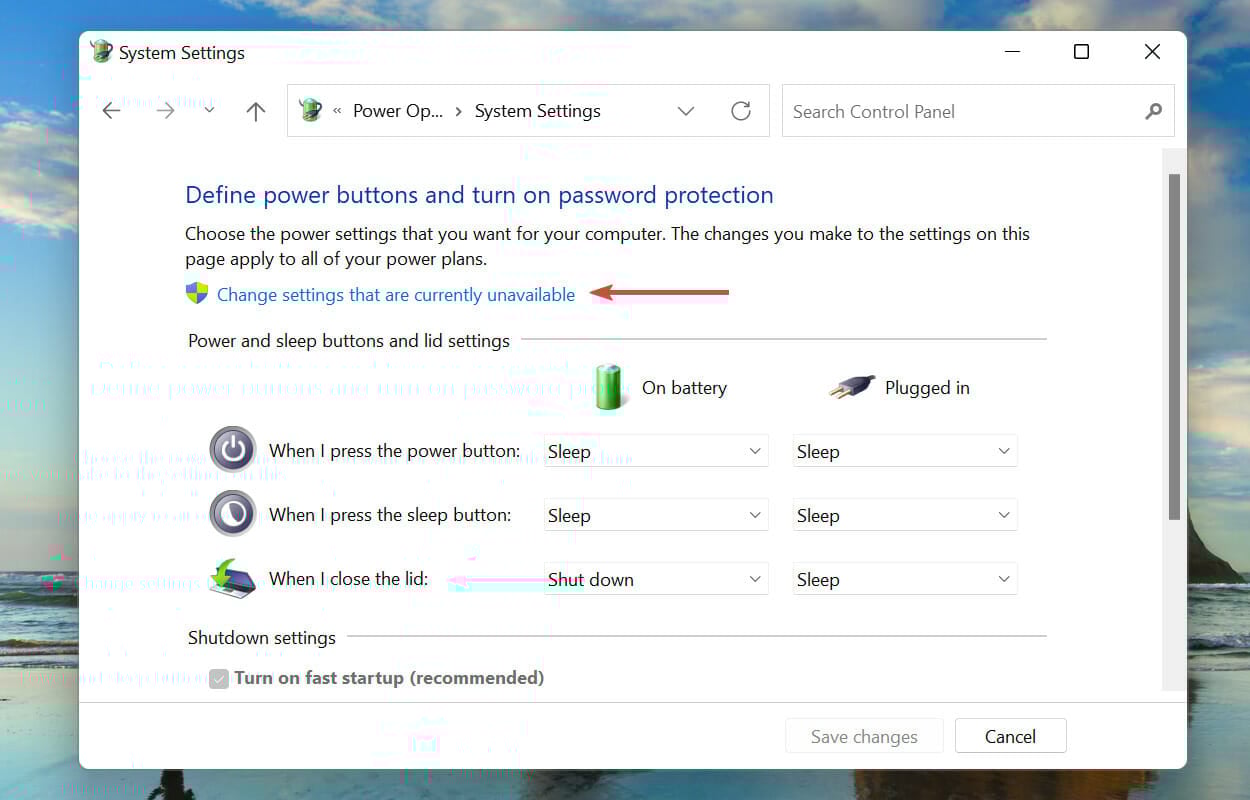Viewport: 1250px width, 800px height.
Task: Click When I press the power button label
Action: [x=395, y=451]
